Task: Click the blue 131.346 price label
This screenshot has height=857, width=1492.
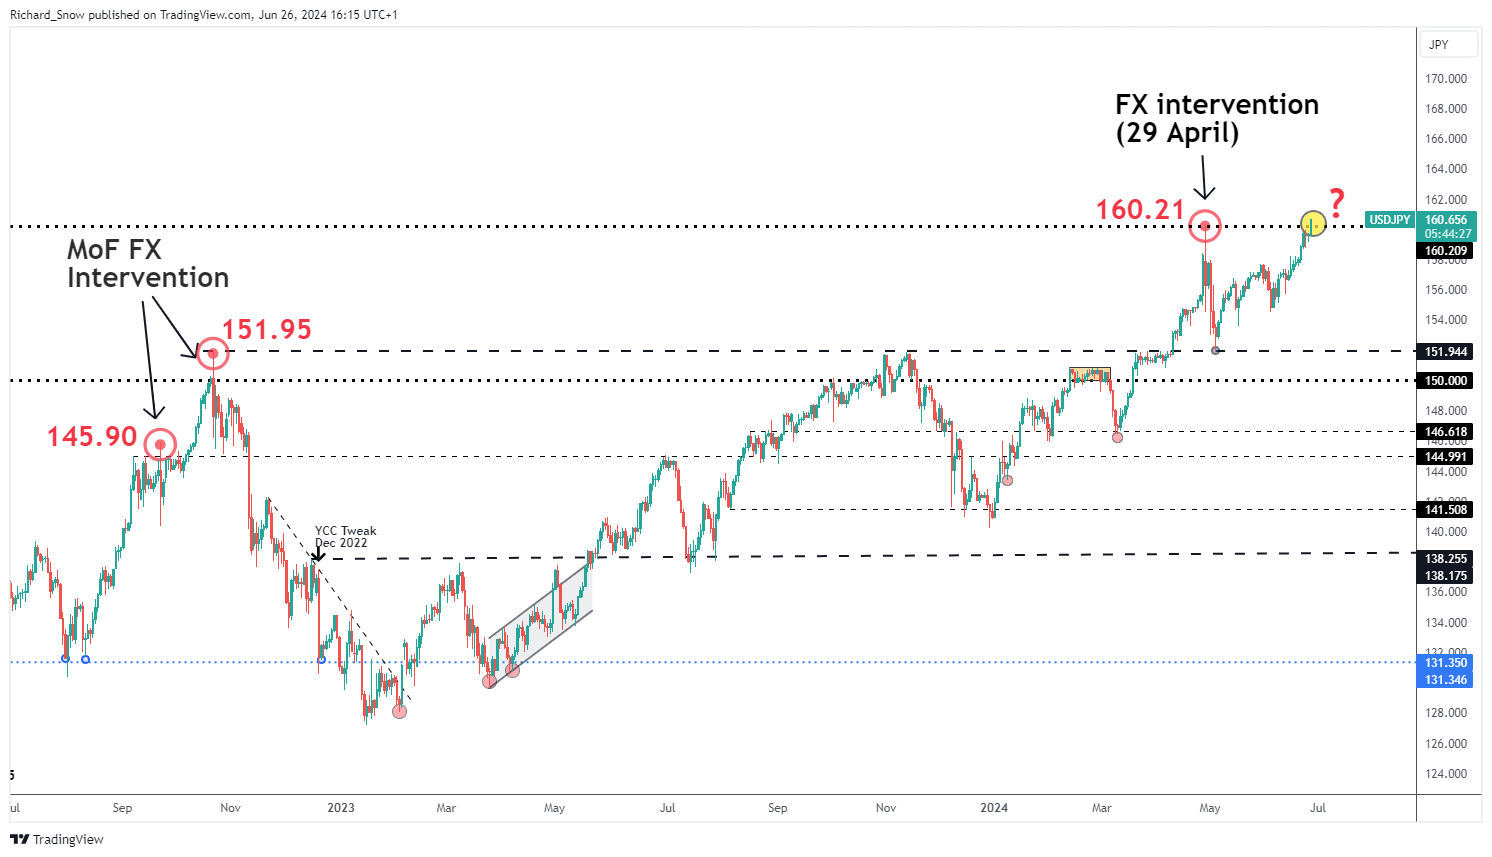Action: (x=1446, y=680)
